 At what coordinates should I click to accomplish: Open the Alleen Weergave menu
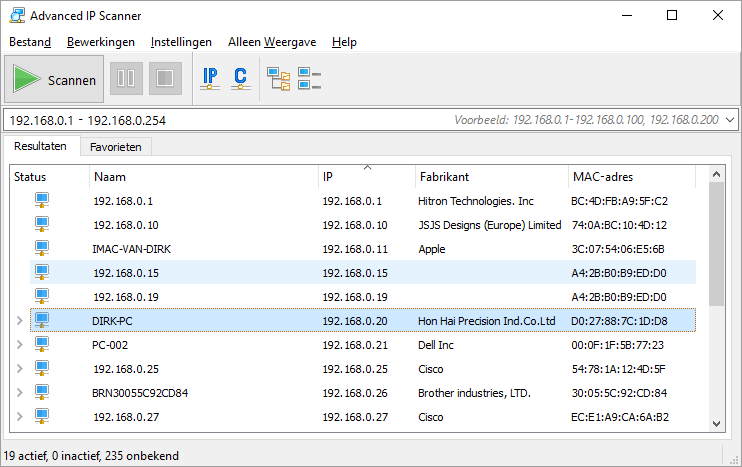(272, 42)
